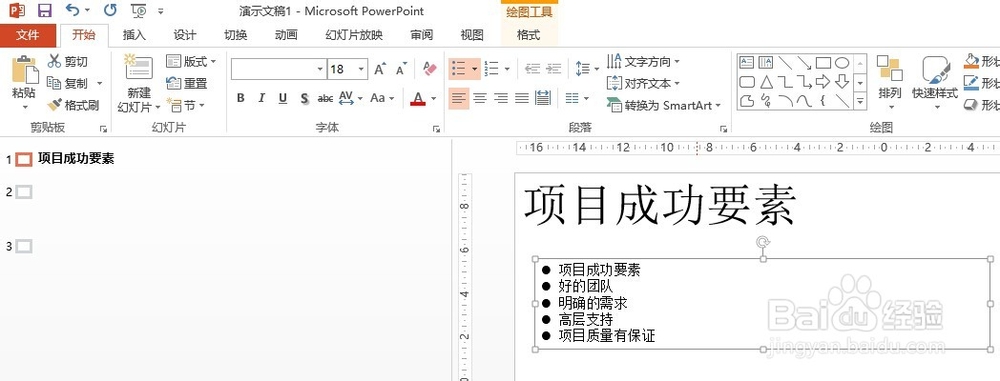Clear all formatting eraser icon

click(x=430, y=69)
